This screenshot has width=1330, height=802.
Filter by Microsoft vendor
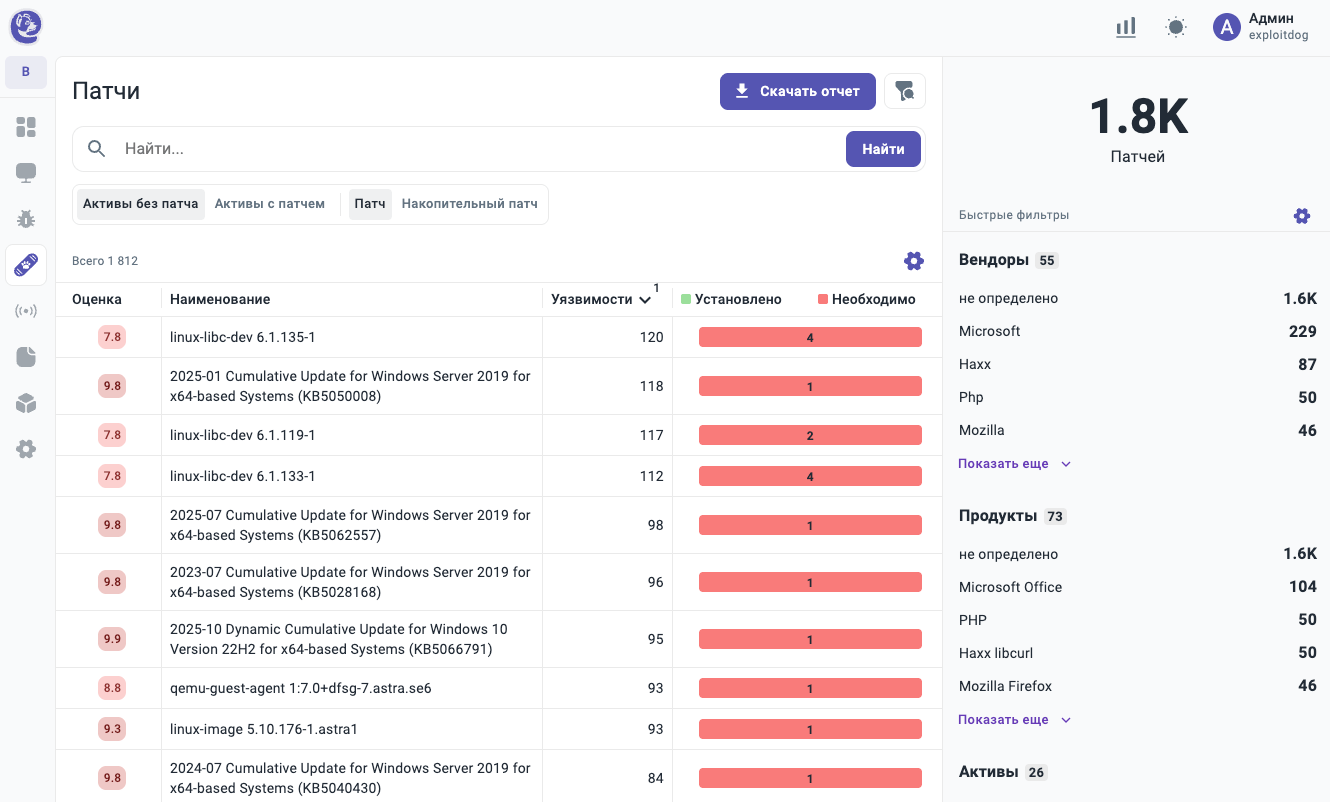990,331
